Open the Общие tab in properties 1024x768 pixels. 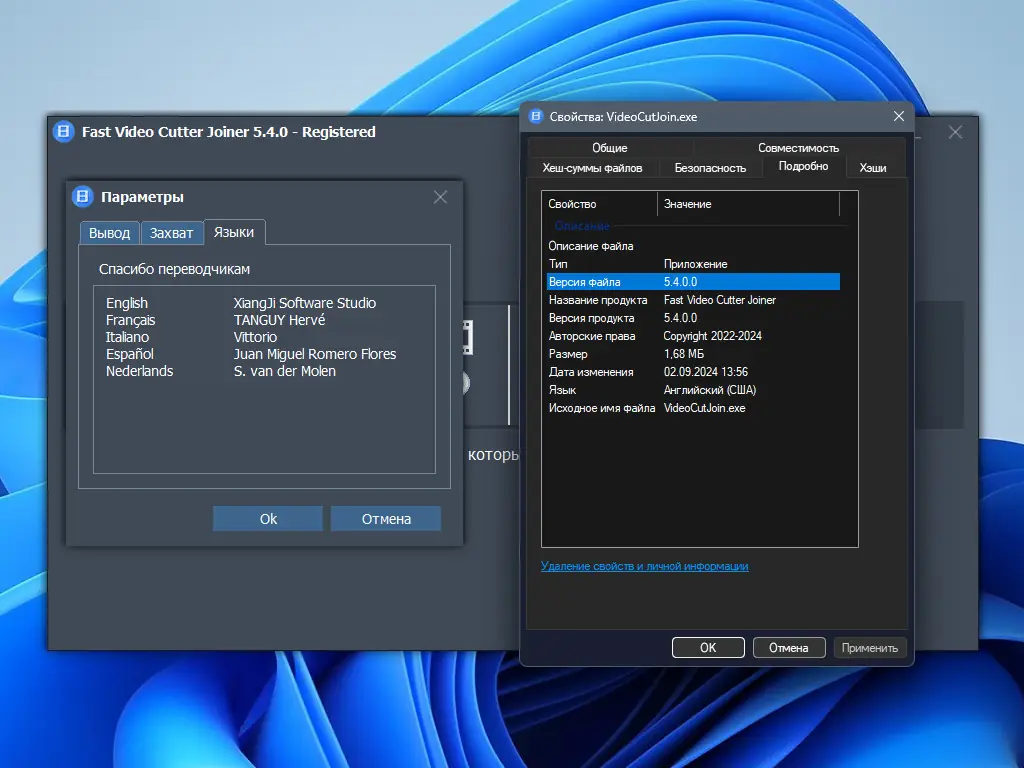coord(609,148)
